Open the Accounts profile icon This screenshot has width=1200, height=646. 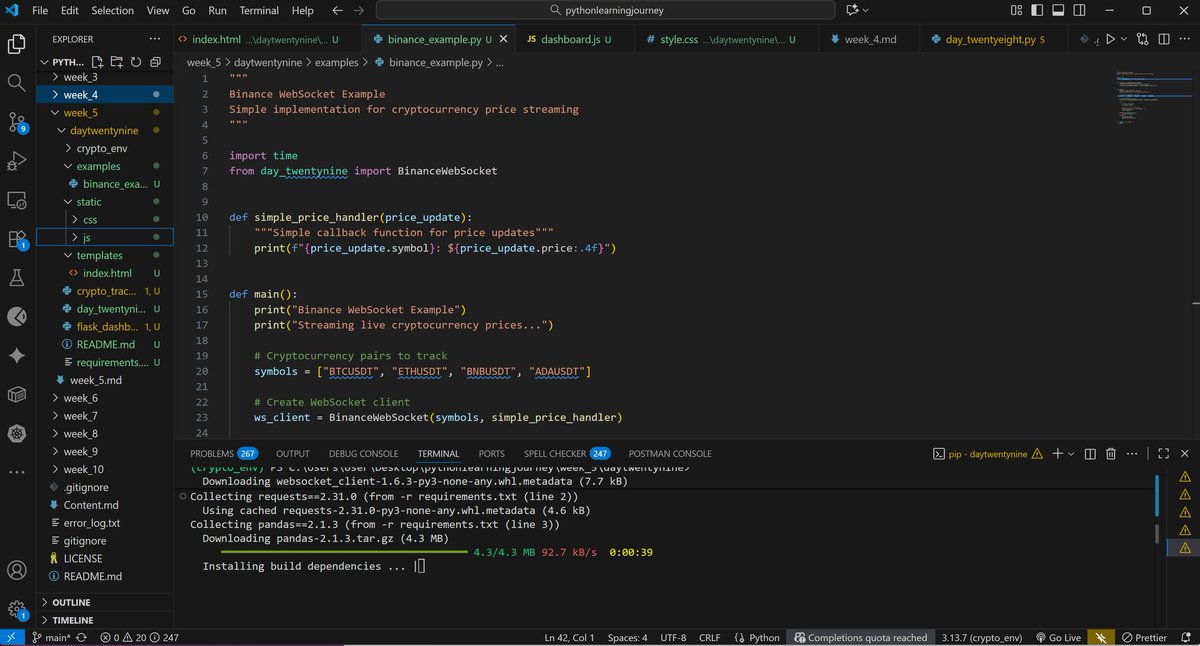point(16,571)
